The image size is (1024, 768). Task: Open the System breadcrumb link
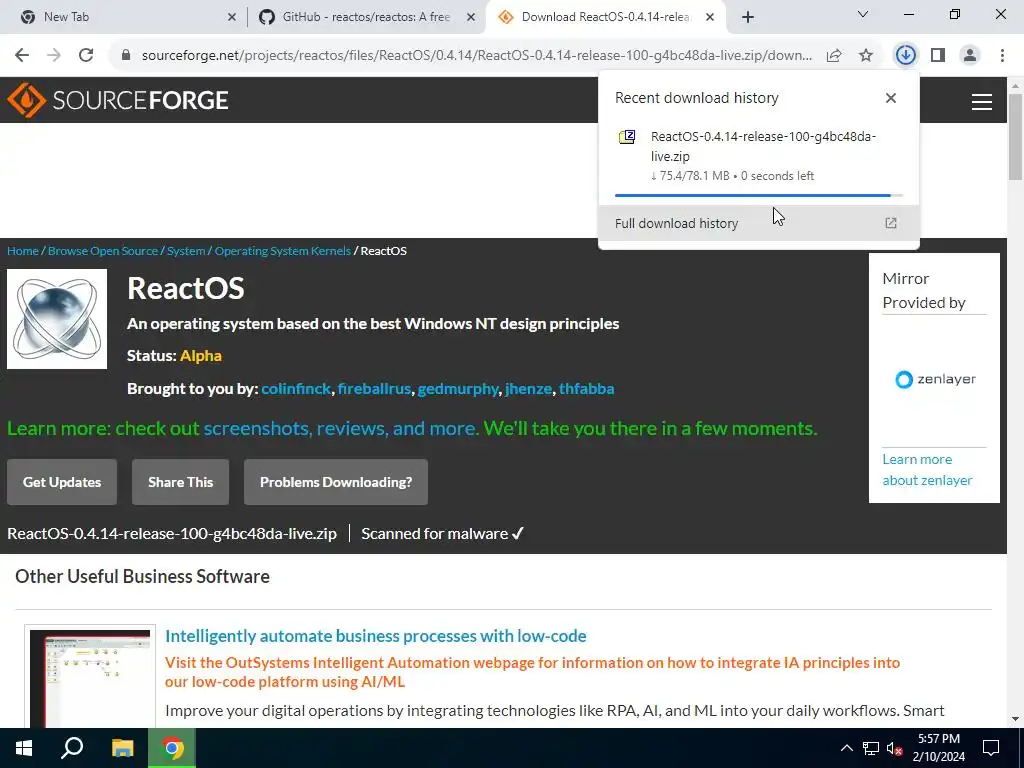point(186,251)
